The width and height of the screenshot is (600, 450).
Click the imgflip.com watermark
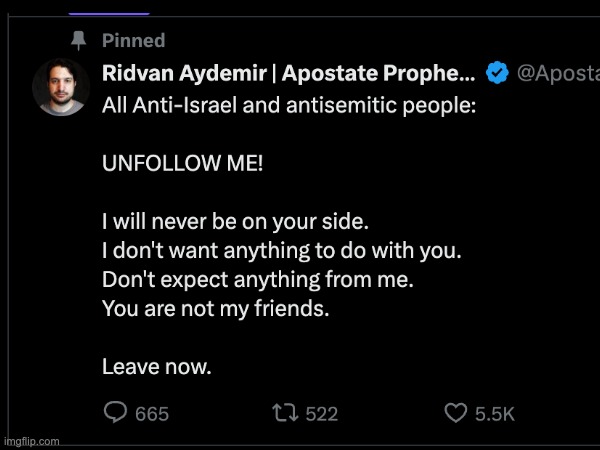tap(32, 442)
